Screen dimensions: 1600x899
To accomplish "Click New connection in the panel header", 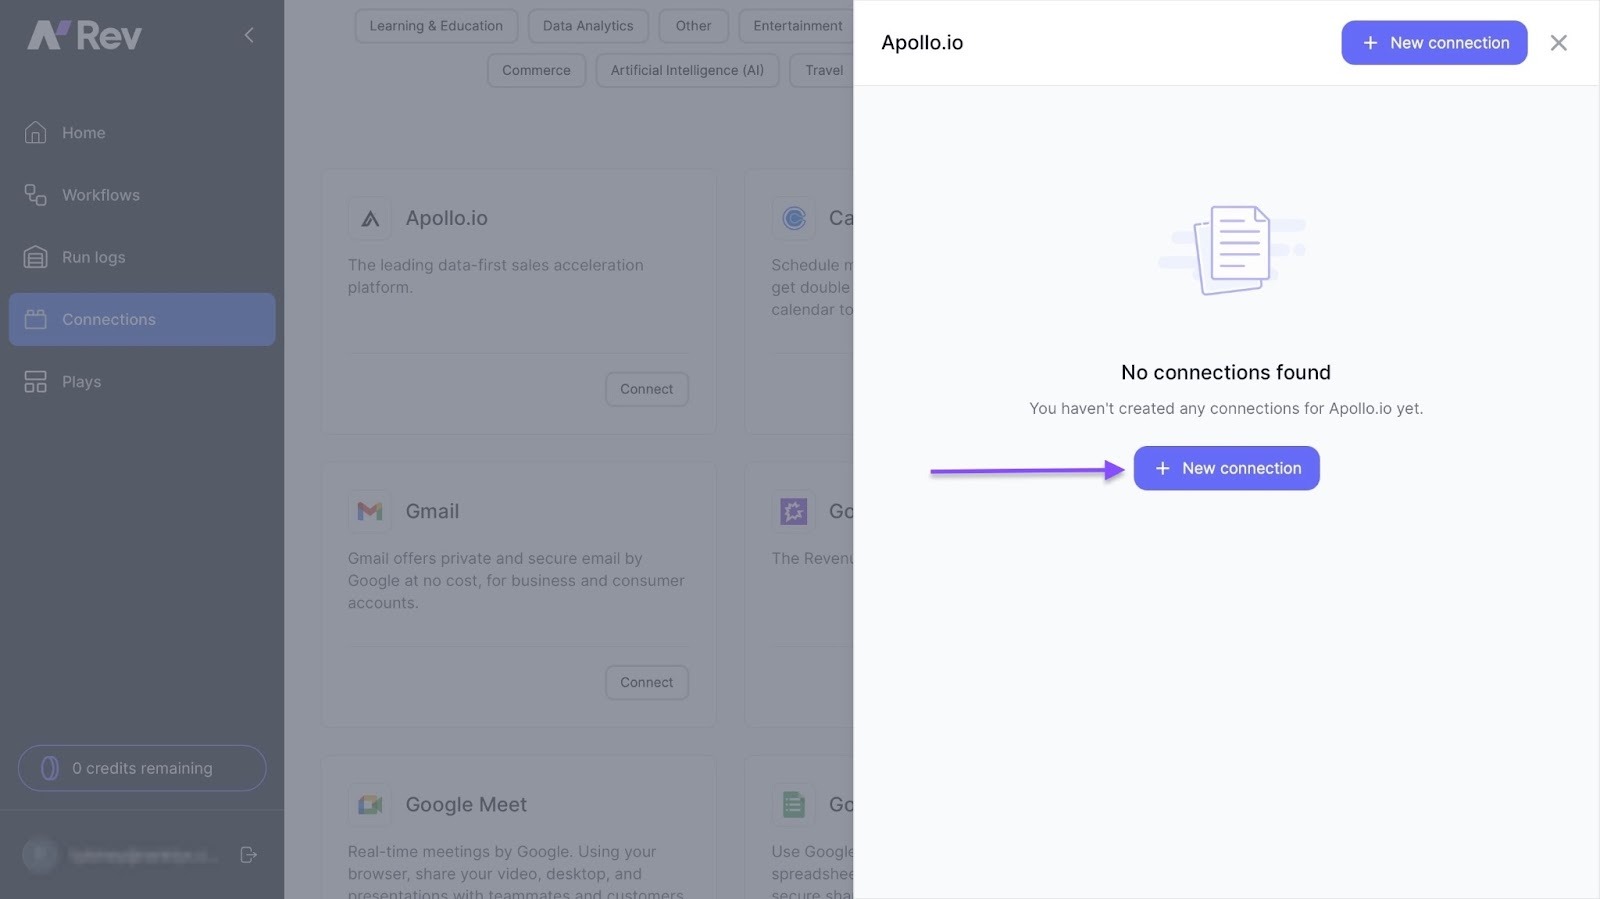I will tap(1434, 43).
